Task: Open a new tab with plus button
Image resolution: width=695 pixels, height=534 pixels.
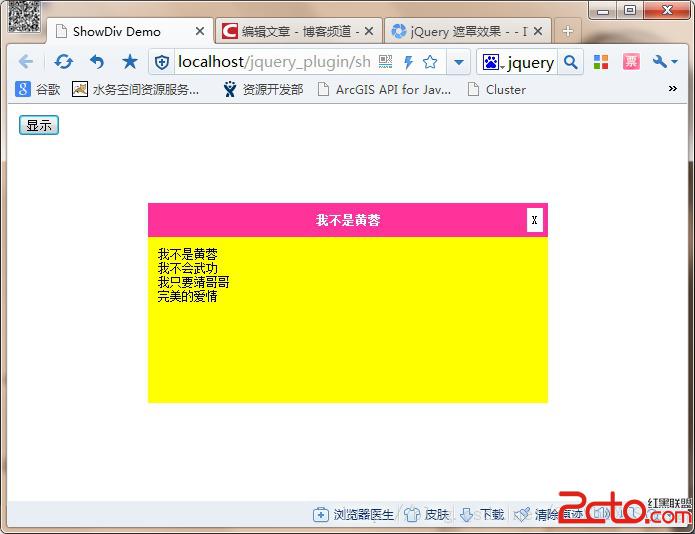Action: pyautogui.click(x=568, y=31)
